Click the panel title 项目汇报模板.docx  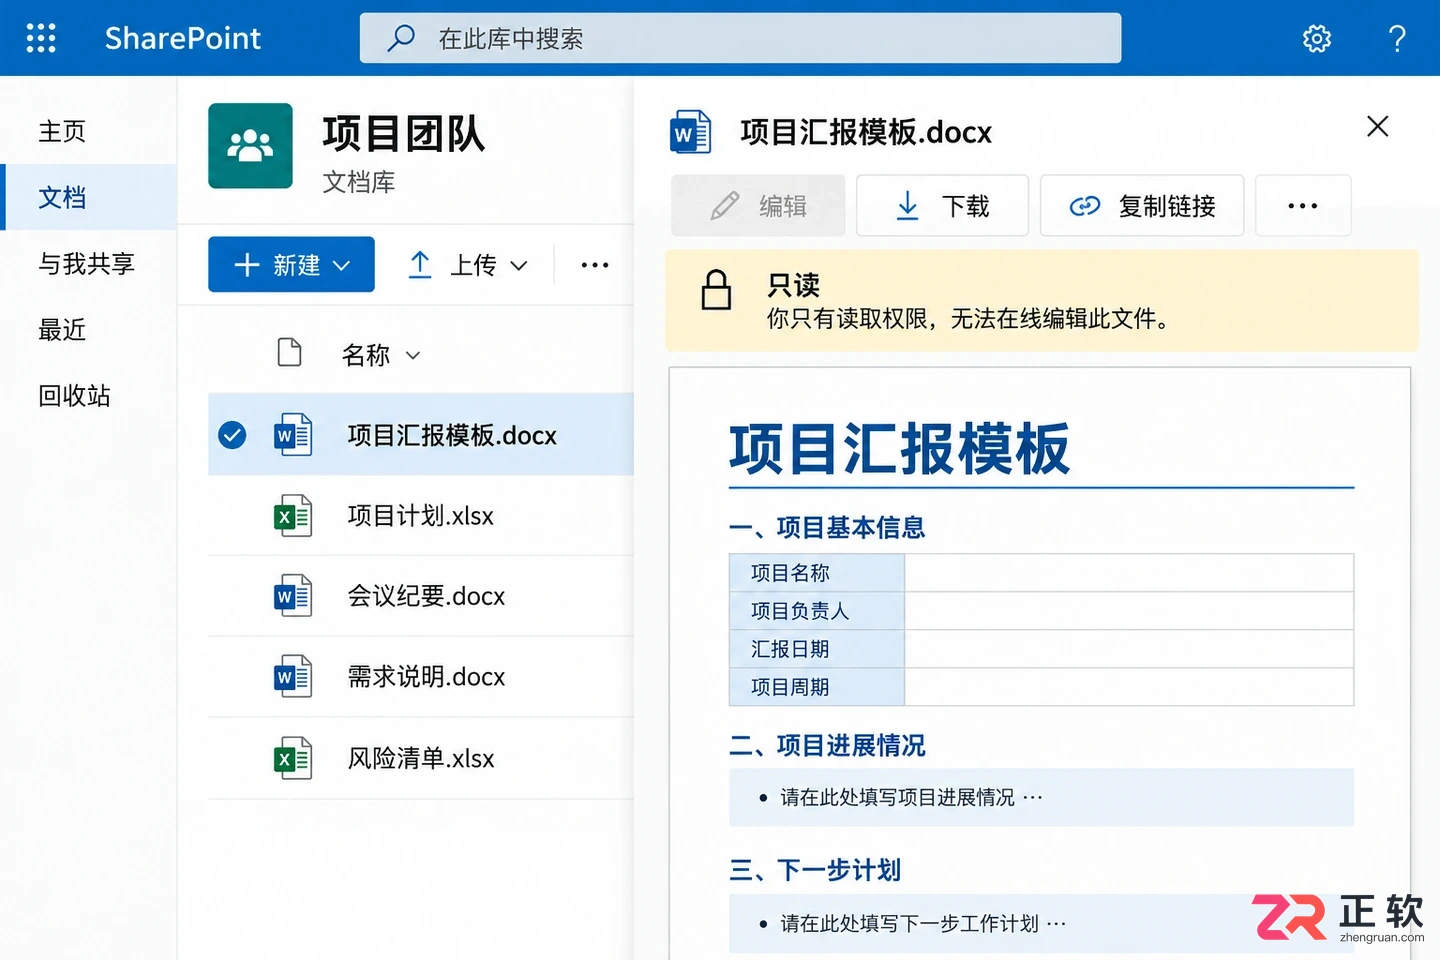tap(866, 132)
